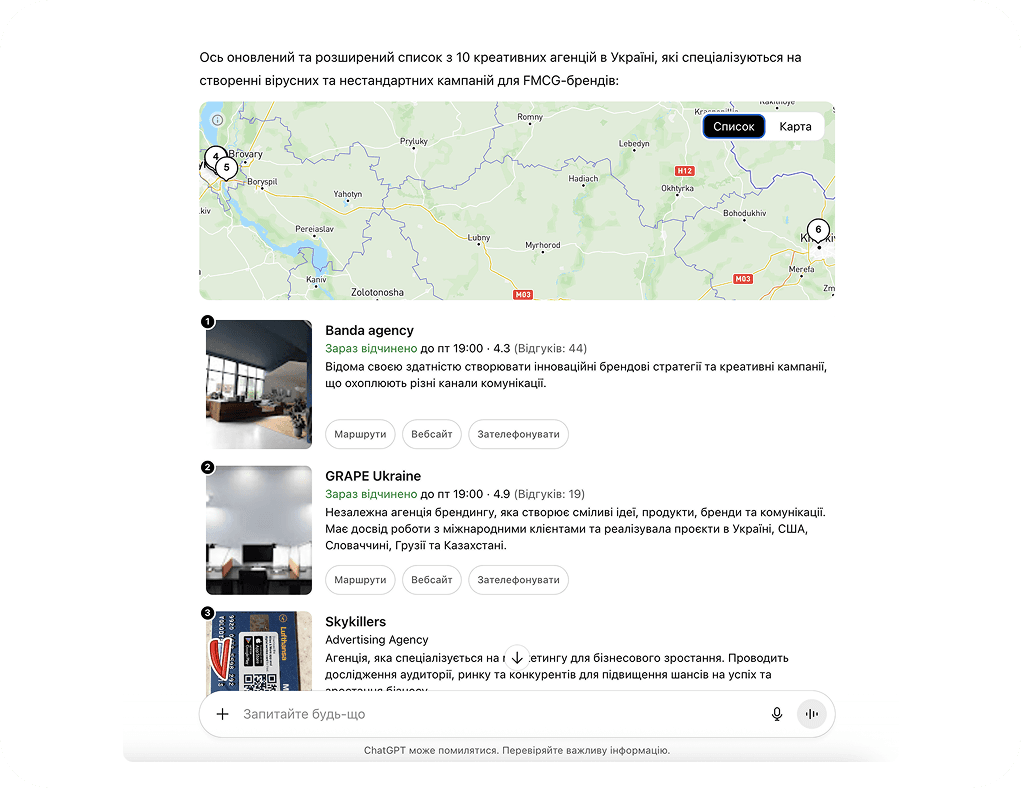
Task: Open the Banda agency office photo
Action: click(259, 385)
